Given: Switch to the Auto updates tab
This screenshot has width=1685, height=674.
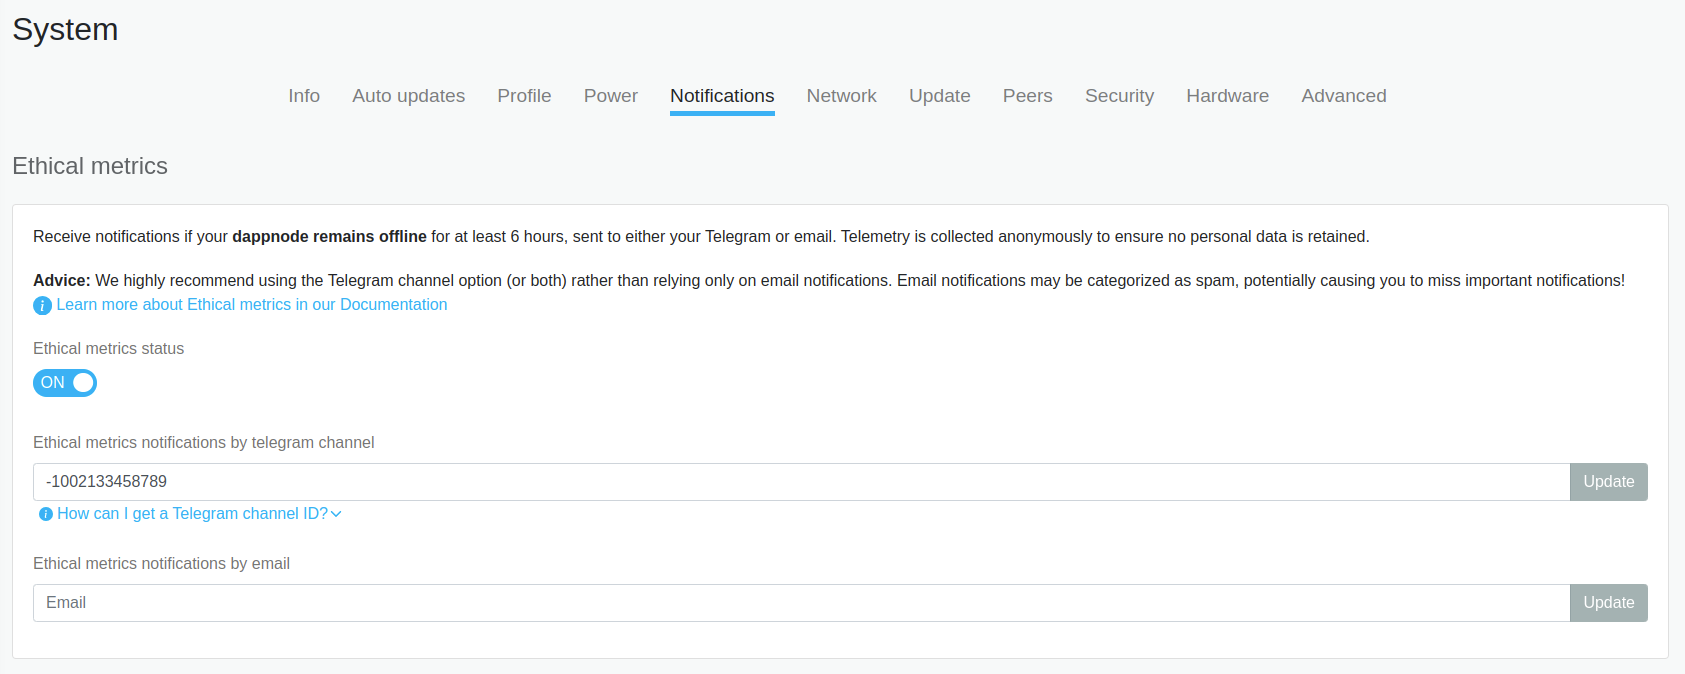Looking at the screenshot, I should coord(408,96).
